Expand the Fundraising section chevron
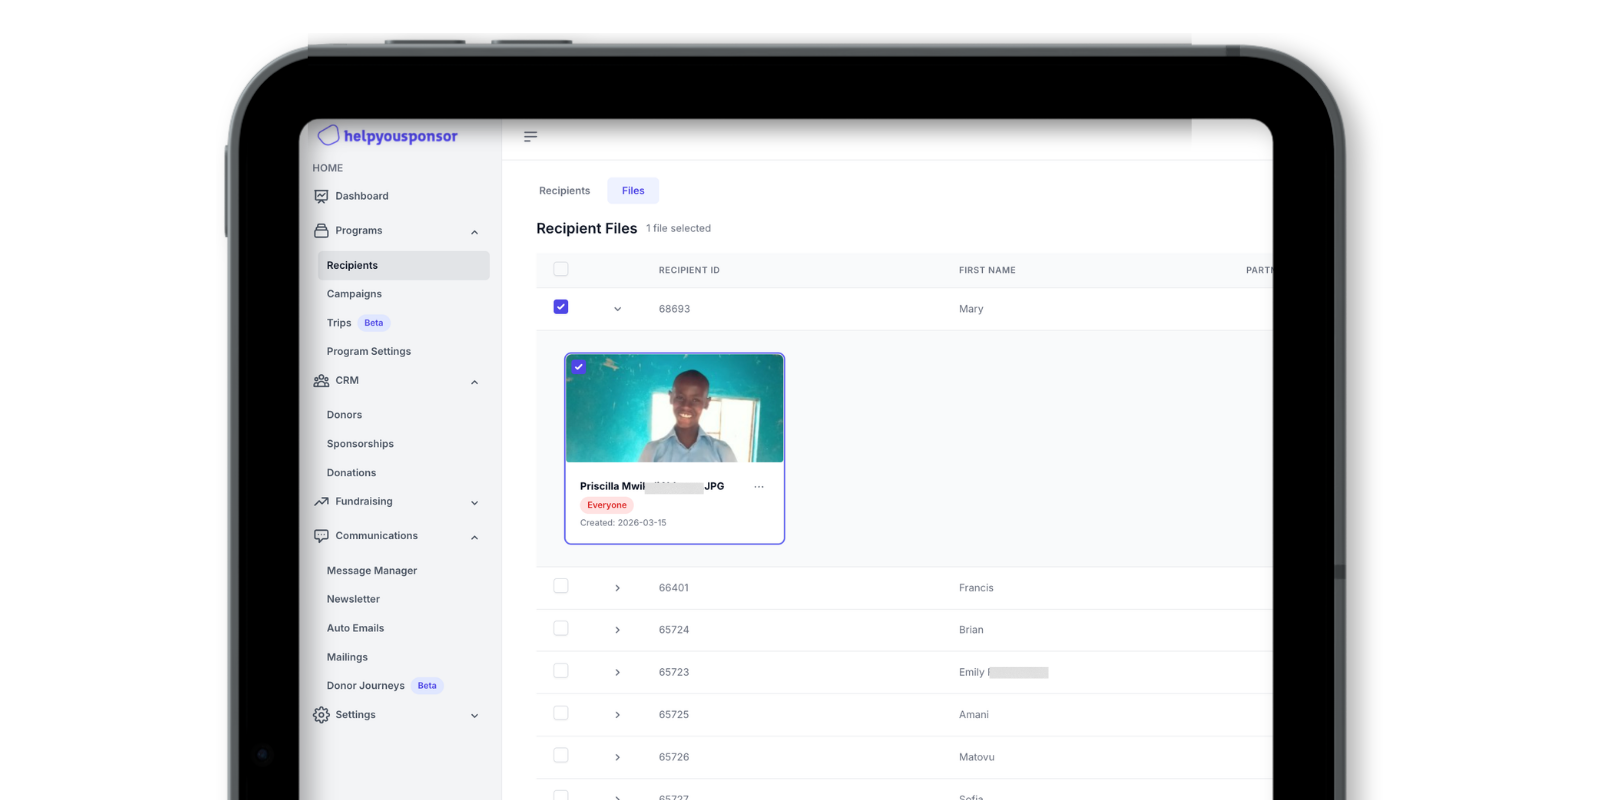Screen dimensions: 1600x800 [x=474, y=503]
